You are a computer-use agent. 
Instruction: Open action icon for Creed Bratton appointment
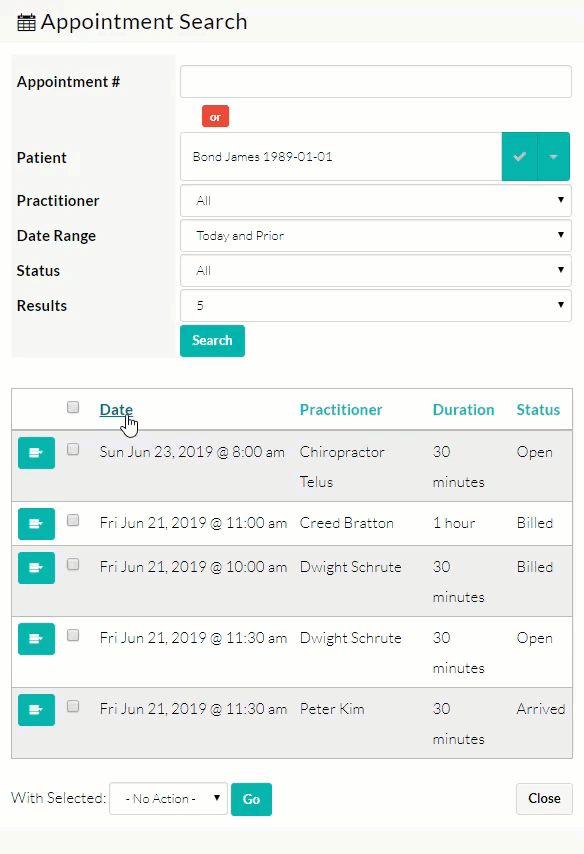pyautogui.click(x=36, y=523)
